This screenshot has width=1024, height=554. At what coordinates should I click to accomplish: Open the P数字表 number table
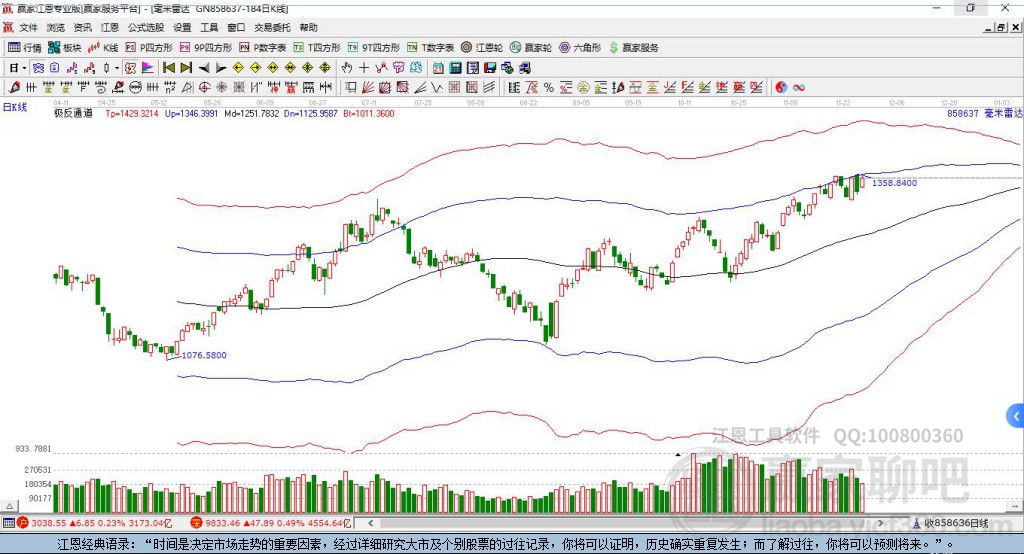(263, 48)
